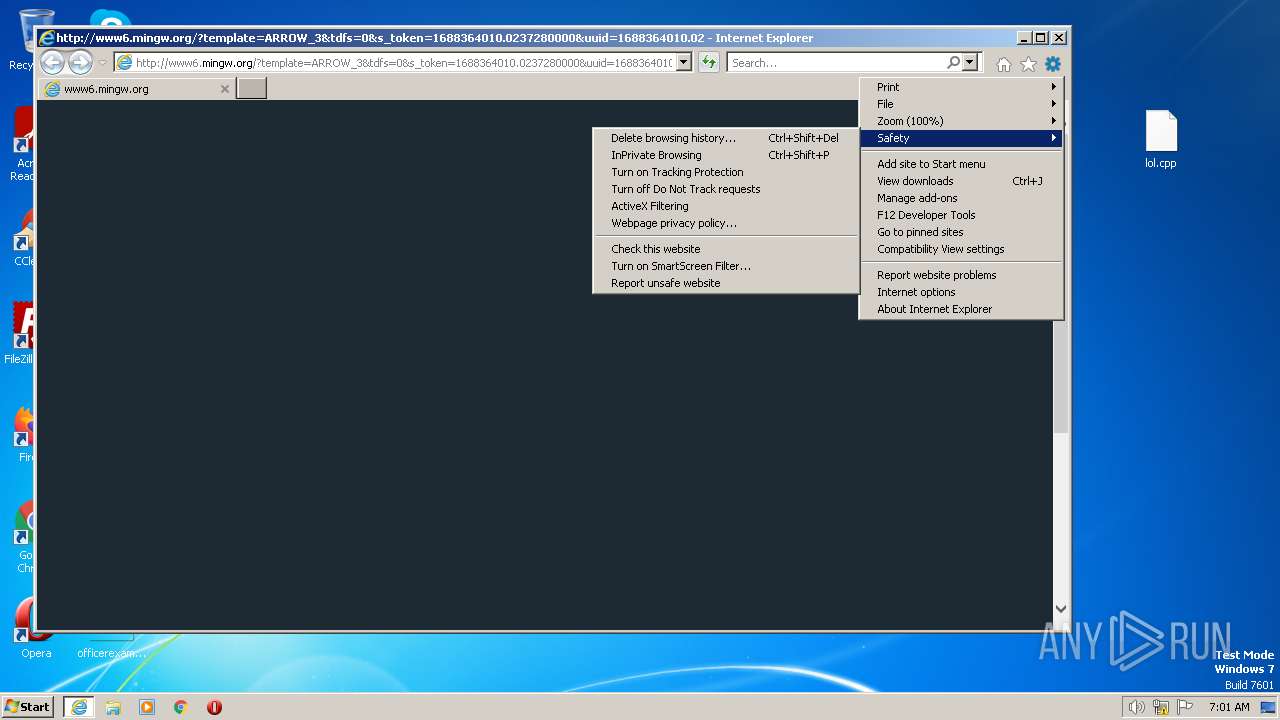Open Manage add-ons
The width and height of the screenshot is (1280, 720).
961,198
